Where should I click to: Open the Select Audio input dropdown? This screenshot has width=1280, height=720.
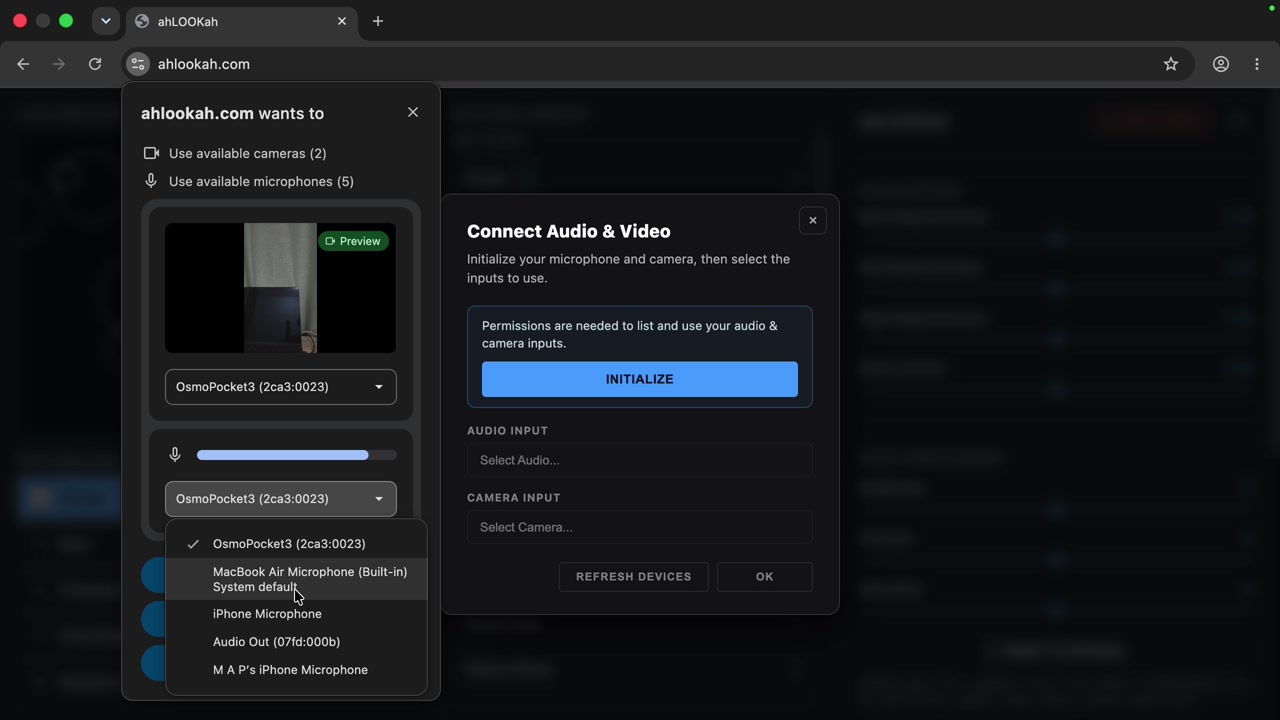point(640,460)
